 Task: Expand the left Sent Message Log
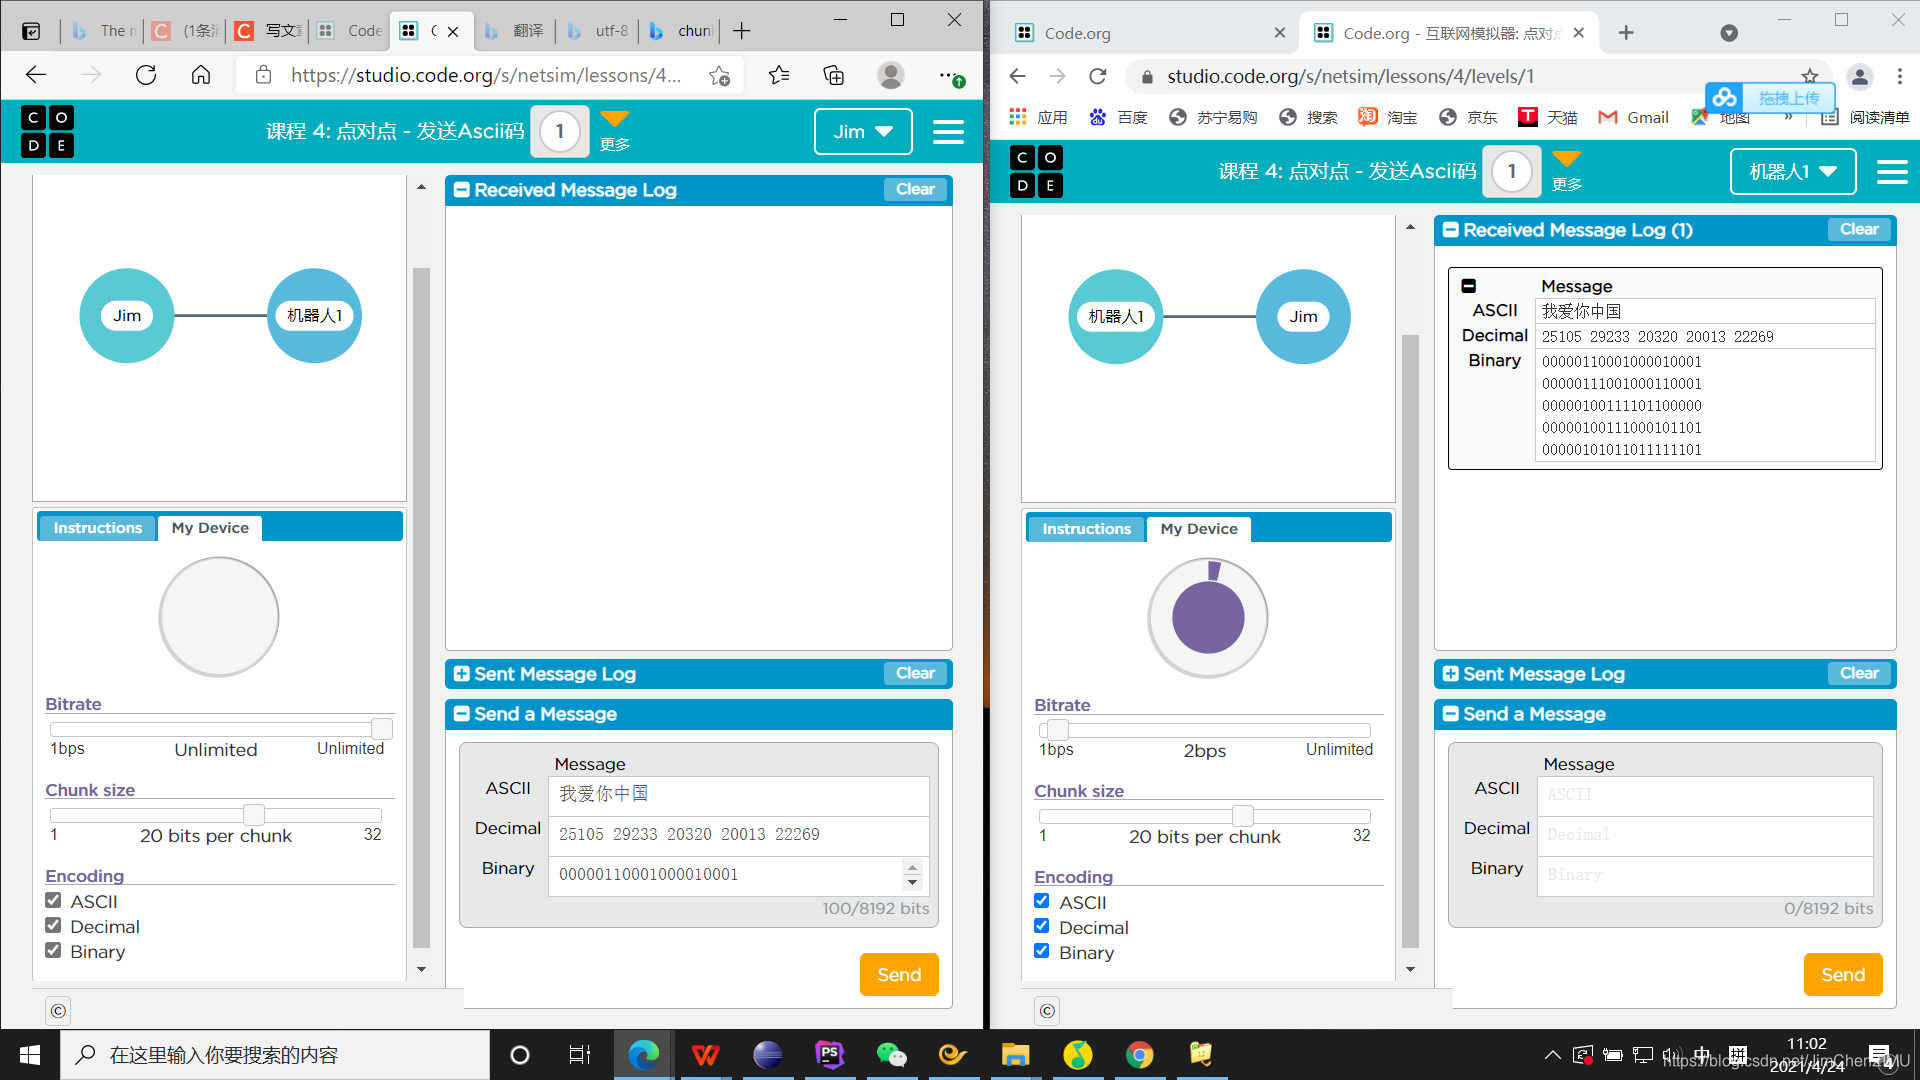pyautogui.click(x=462, y=674)
